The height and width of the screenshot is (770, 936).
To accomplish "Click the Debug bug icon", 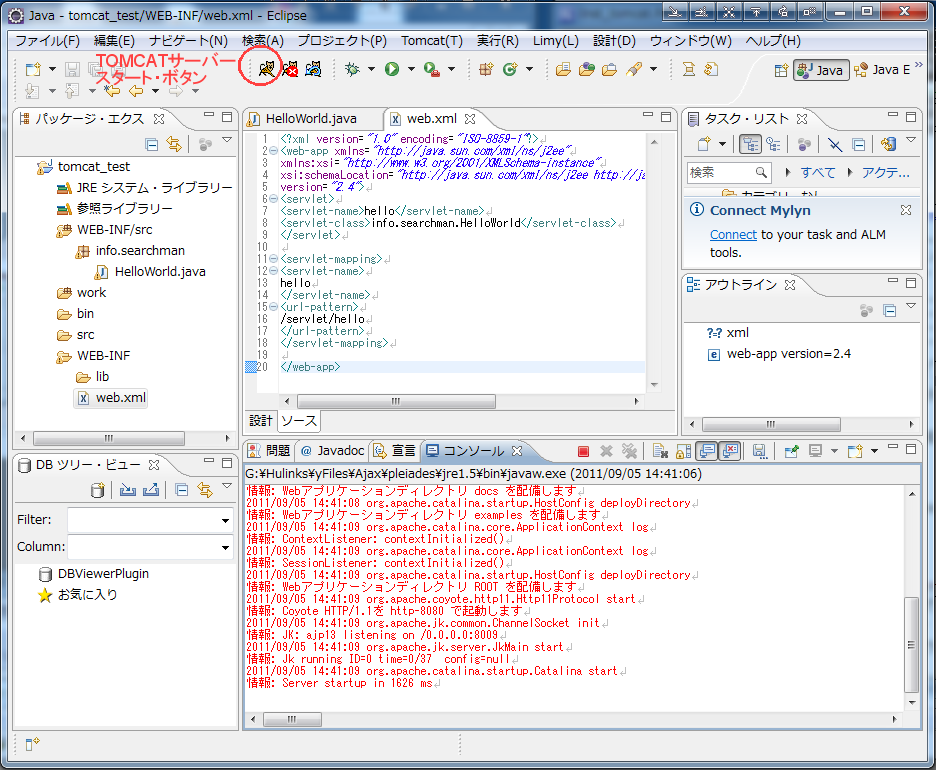I will point(353,69).
